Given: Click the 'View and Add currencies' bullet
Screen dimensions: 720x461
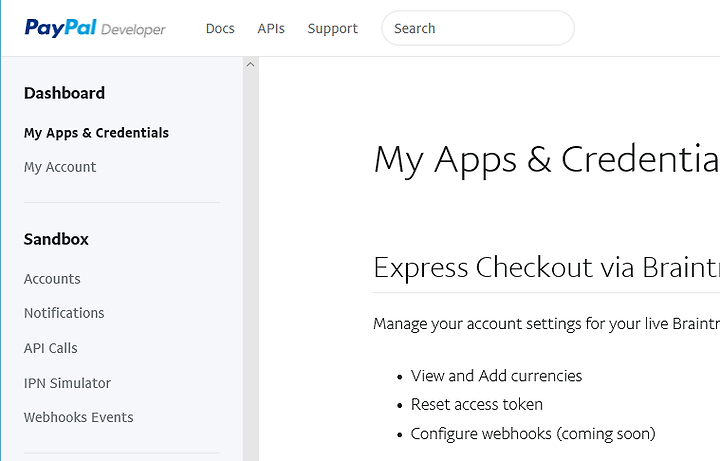Looking at the screenshot, I should click(x=496, y=376).
